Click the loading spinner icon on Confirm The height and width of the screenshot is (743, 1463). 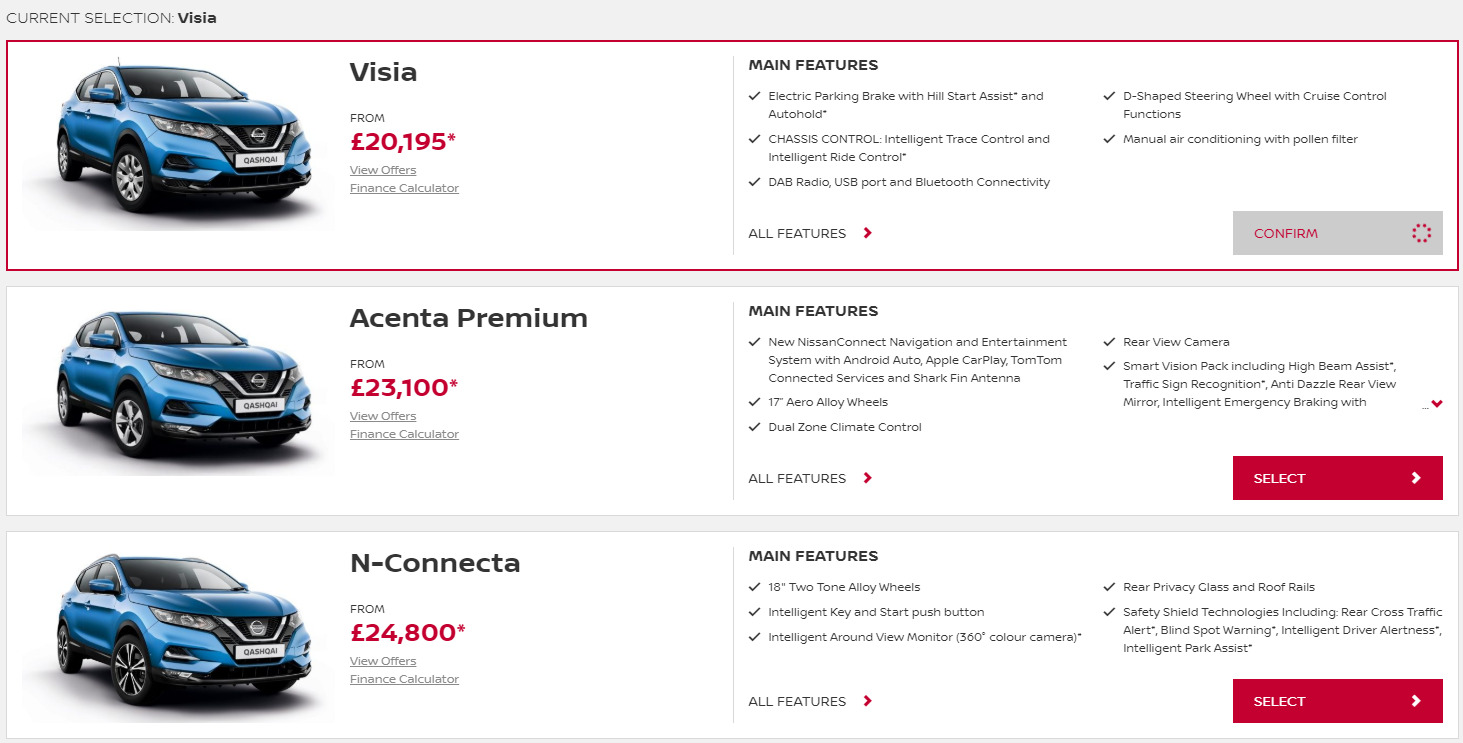point(1421,233)
